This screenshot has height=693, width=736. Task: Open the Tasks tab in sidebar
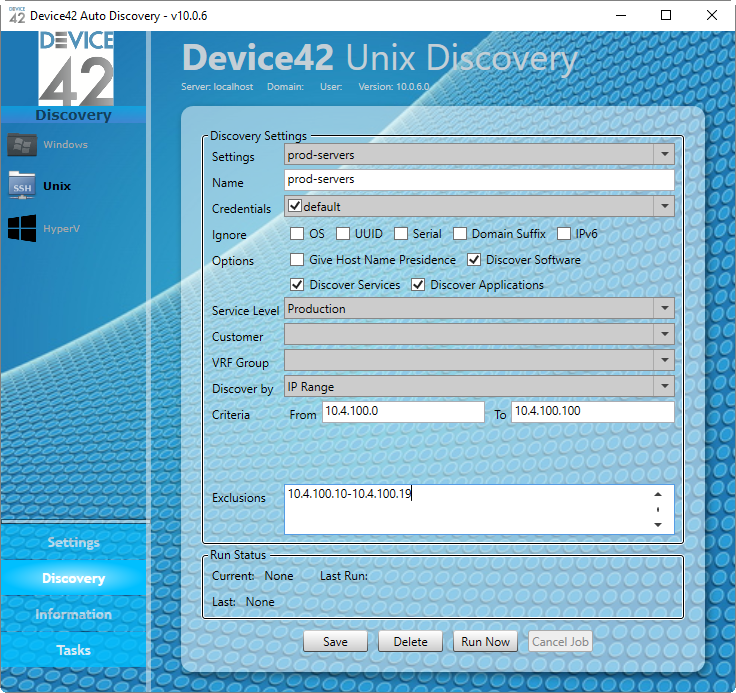pyautogui.click(x=74, y=650)
